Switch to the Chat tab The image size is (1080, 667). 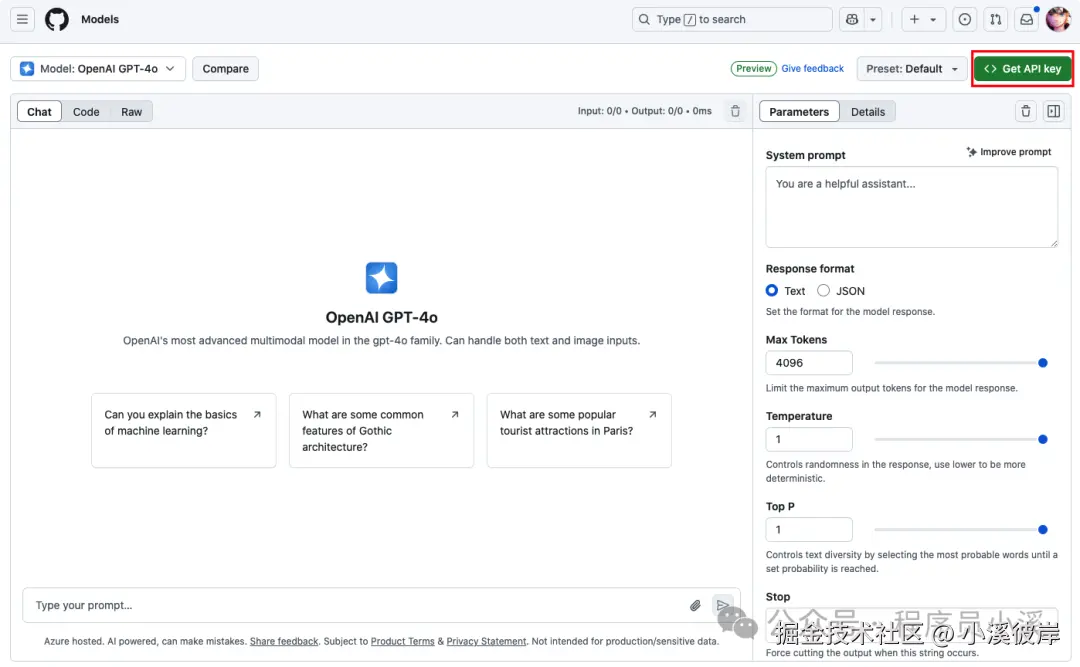tap(39, 112)
